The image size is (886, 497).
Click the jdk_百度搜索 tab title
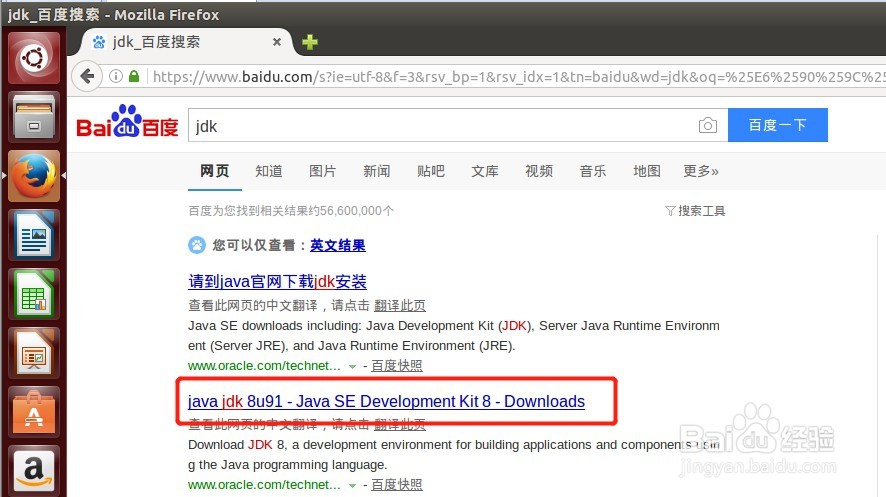(156, 42)
